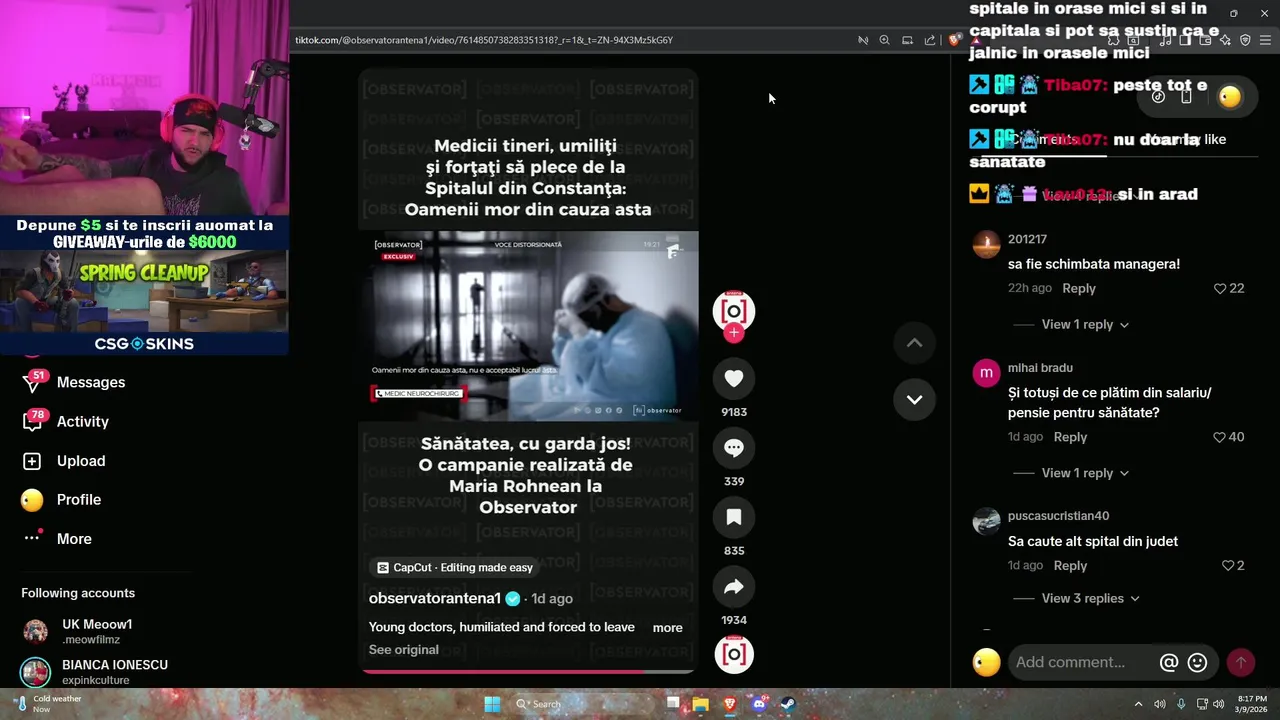Open the CapCut Editing made easy link

pyautogui.click(x=454, y=568)
